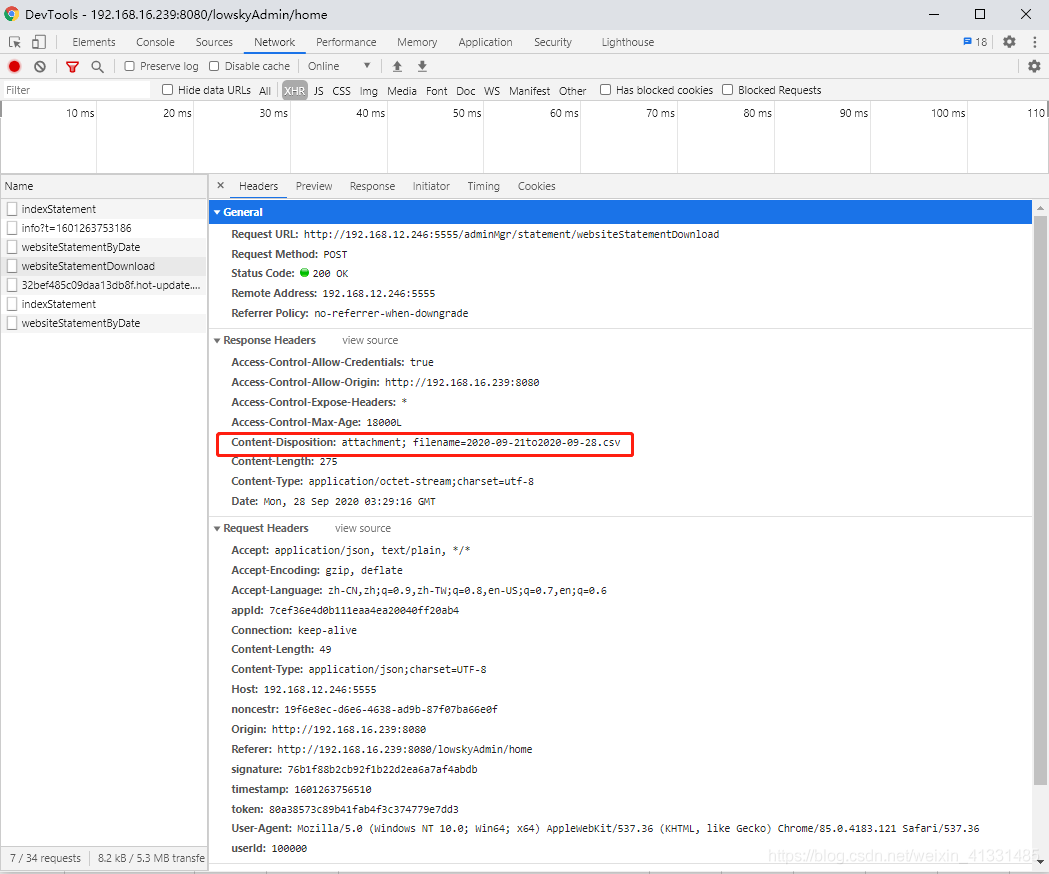Toggle the red filter funnel icon

click(x=72, y=66)
